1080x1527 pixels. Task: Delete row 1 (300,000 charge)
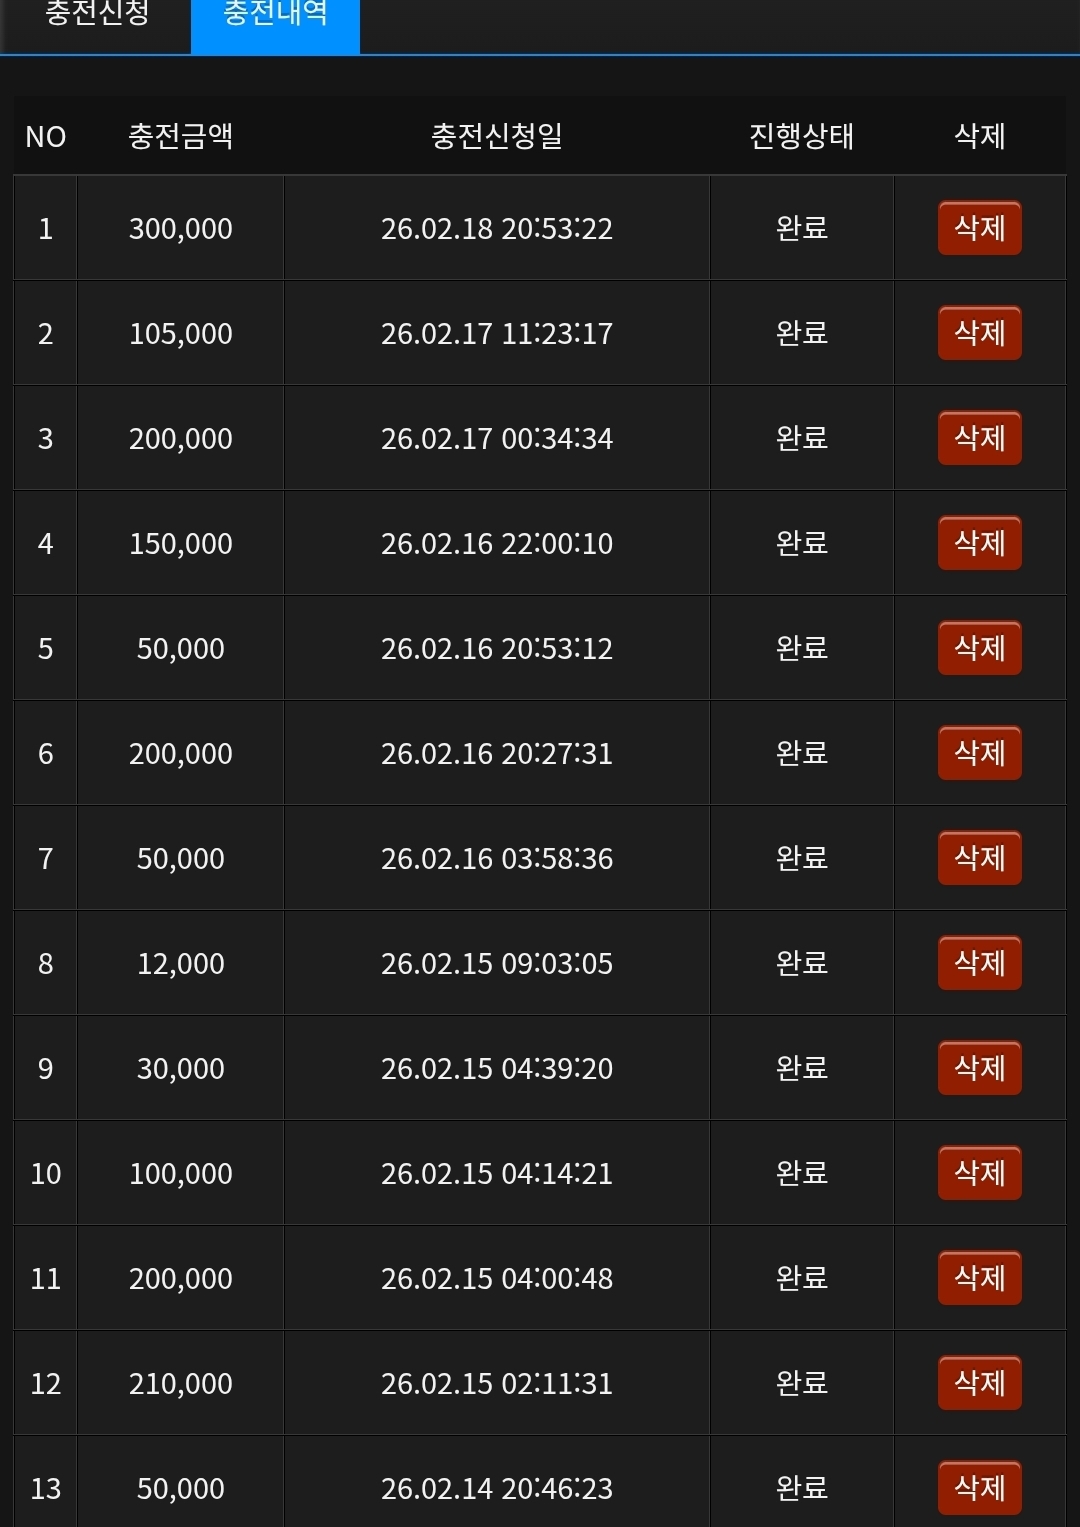(x=979, y=228)
